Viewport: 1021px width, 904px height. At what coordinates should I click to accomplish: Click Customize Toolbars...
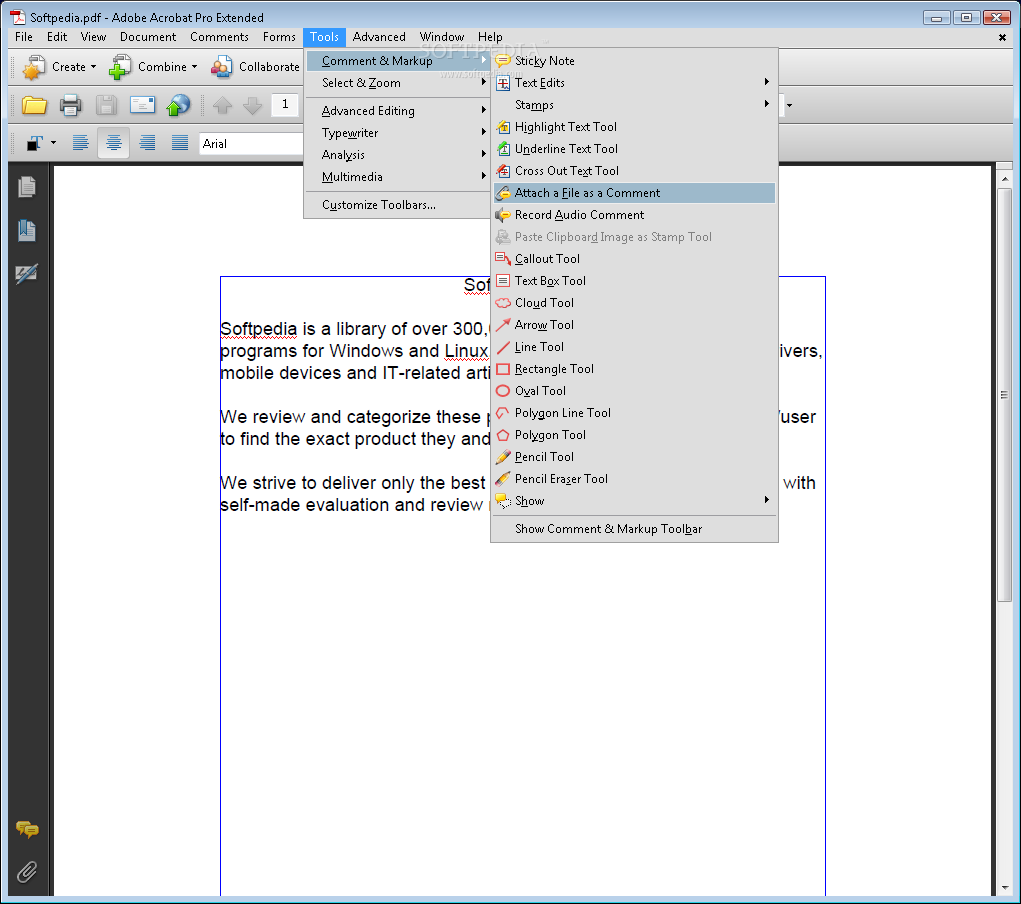pyautogui.click(x=397, y=205)
